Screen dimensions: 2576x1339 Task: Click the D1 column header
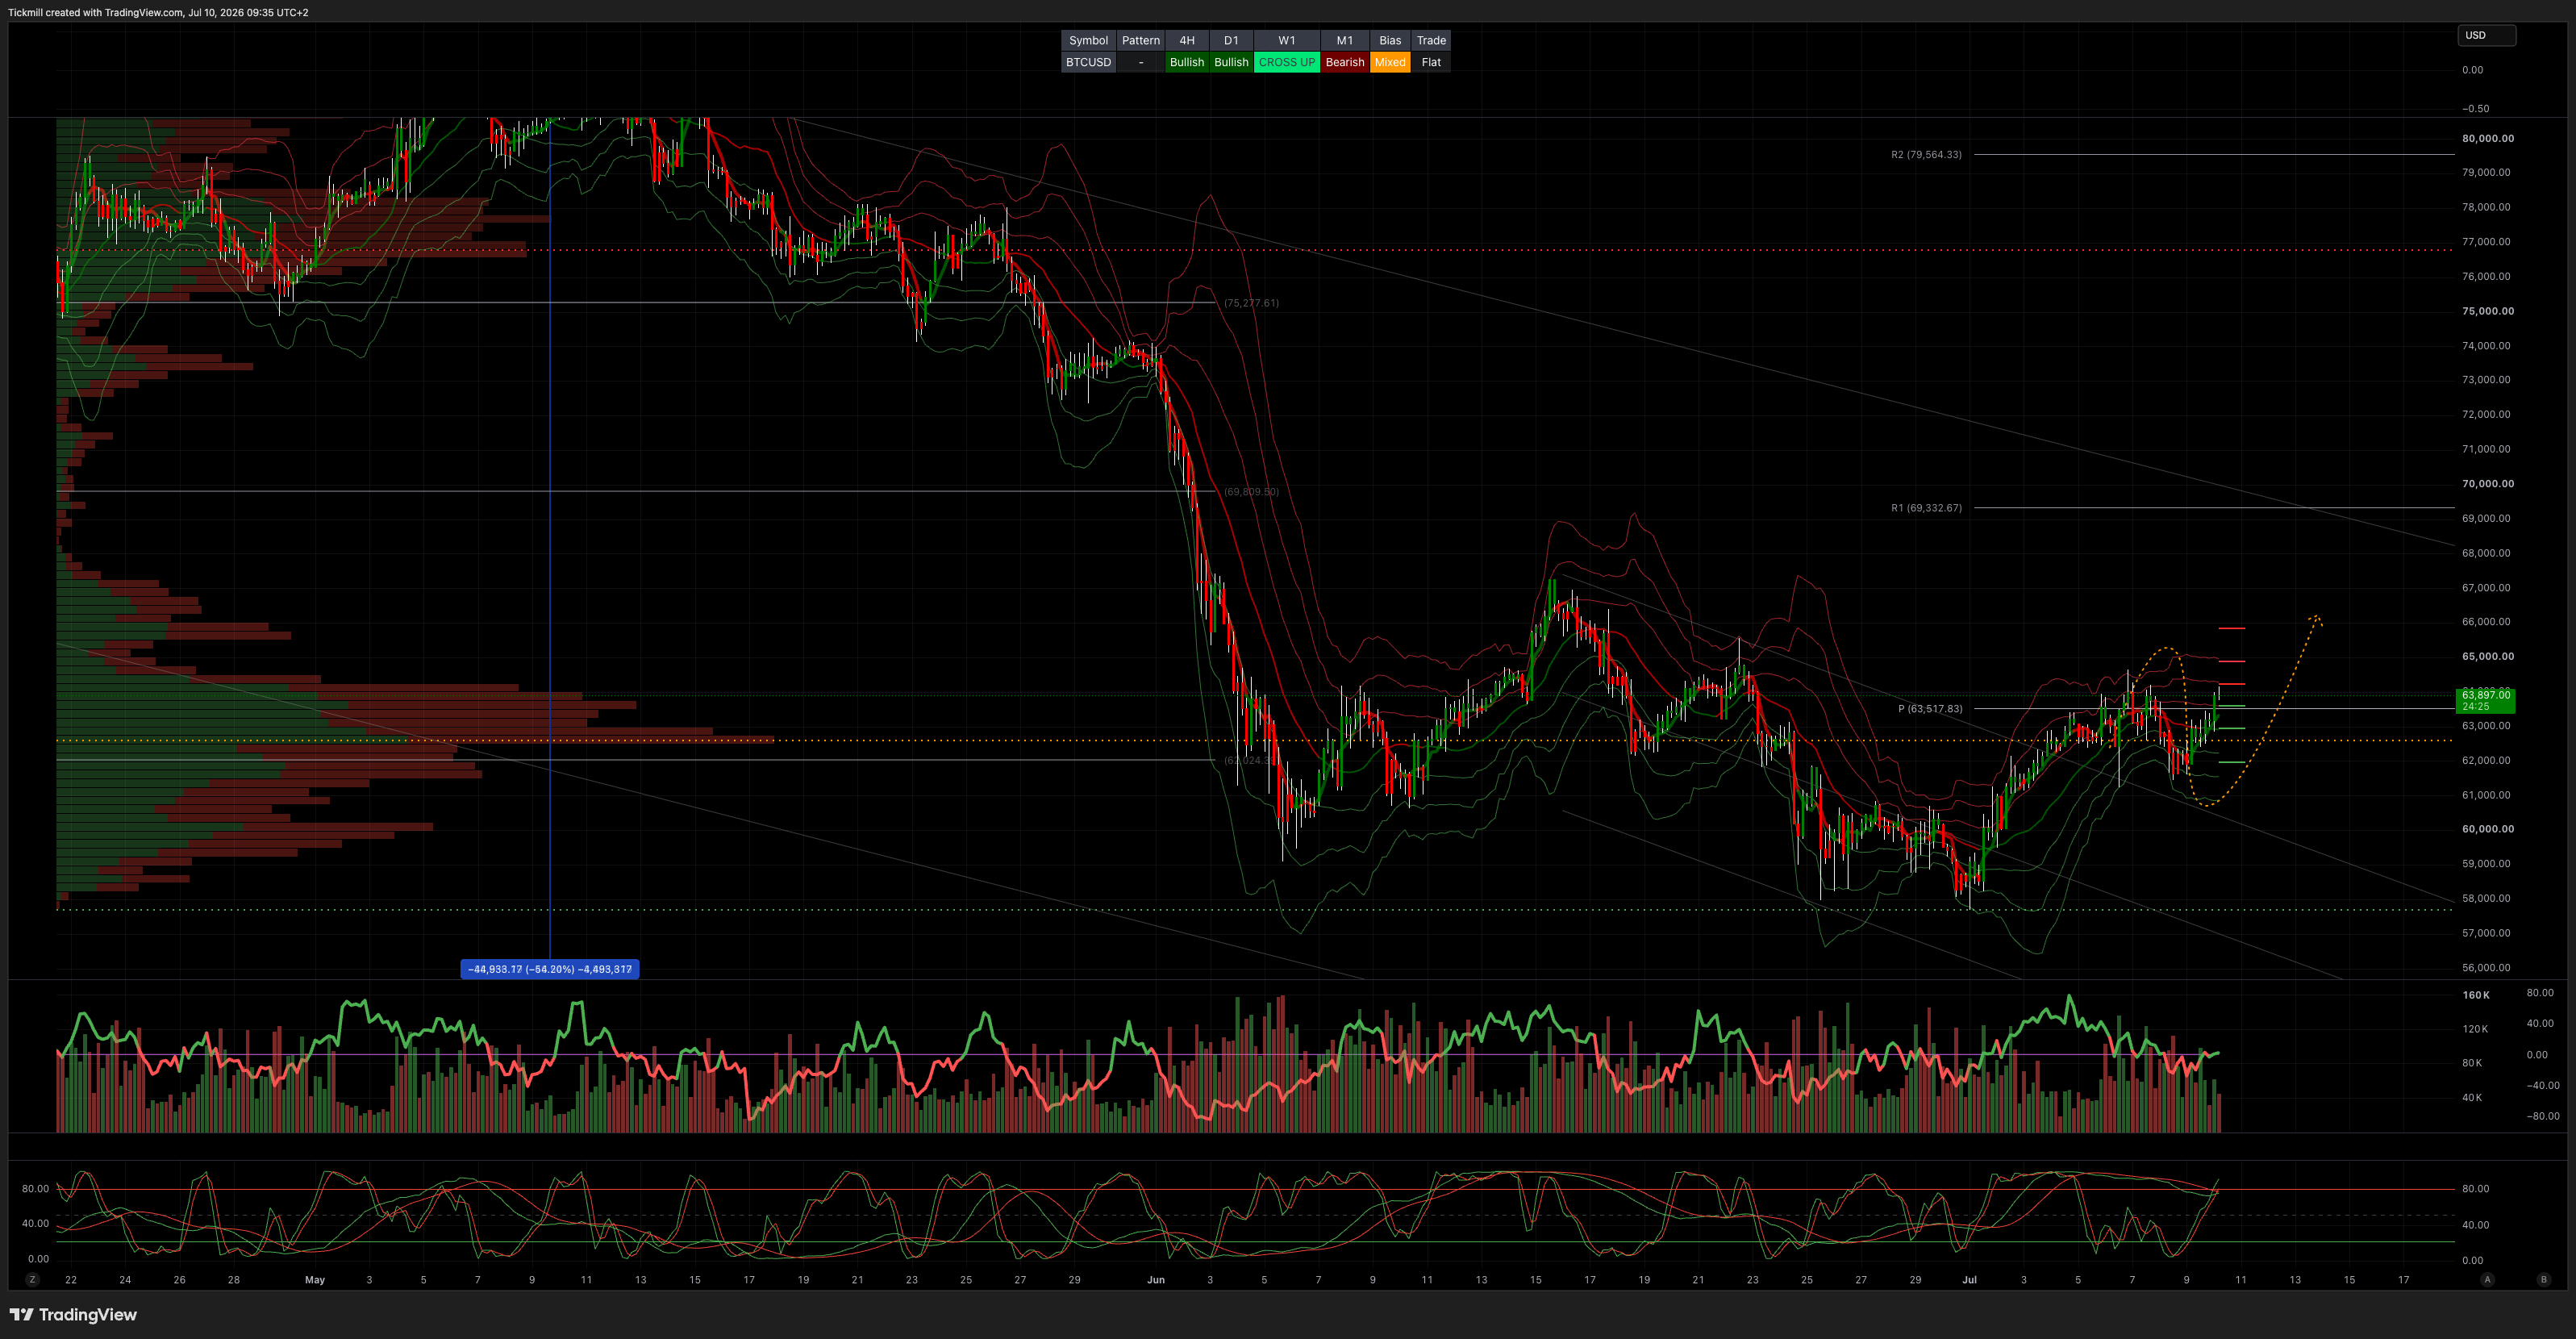[1231, 40]
